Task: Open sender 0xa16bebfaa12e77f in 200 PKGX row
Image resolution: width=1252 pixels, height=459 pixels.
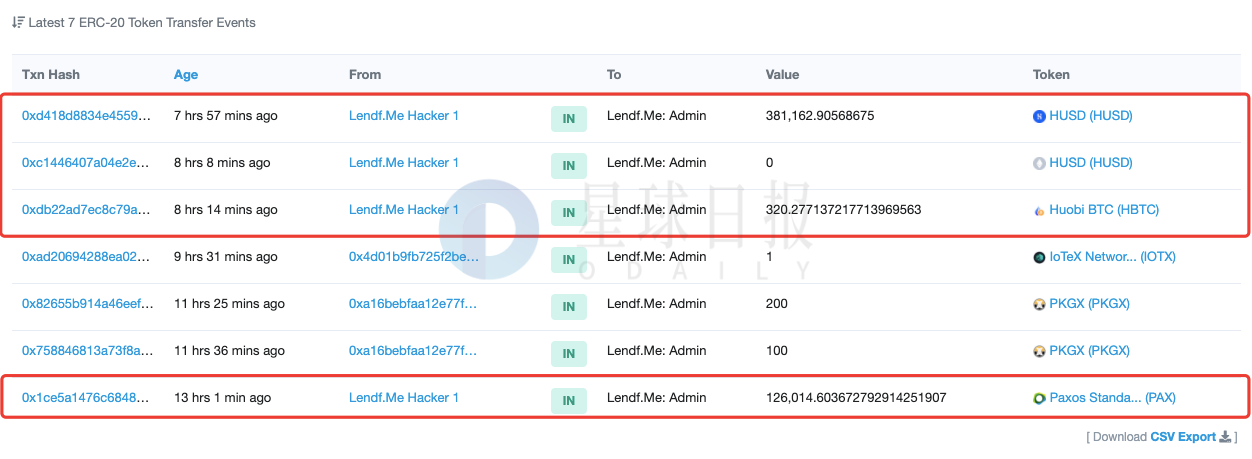Action: [x=413, y=304]
